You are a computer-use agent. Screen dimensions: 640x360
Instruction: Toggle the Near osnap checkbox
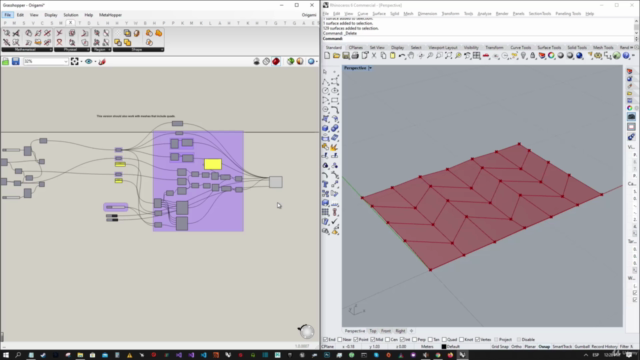pos(340,340)
